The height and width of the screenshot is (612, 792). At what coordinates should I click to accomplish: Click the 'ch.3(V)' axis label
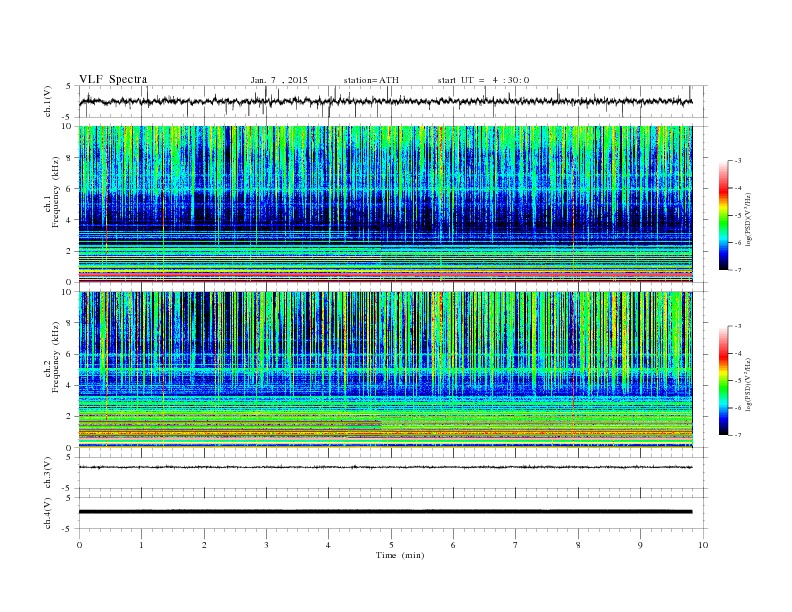(x=48, y=472)
